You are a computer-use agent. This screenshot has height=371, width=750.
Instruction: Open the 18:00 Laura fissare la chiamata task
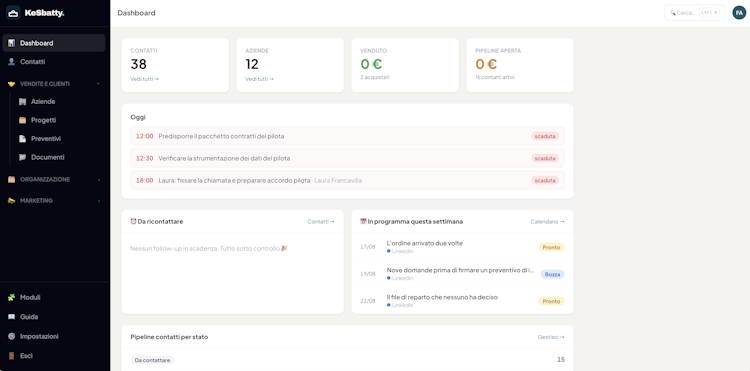[347, 180]
